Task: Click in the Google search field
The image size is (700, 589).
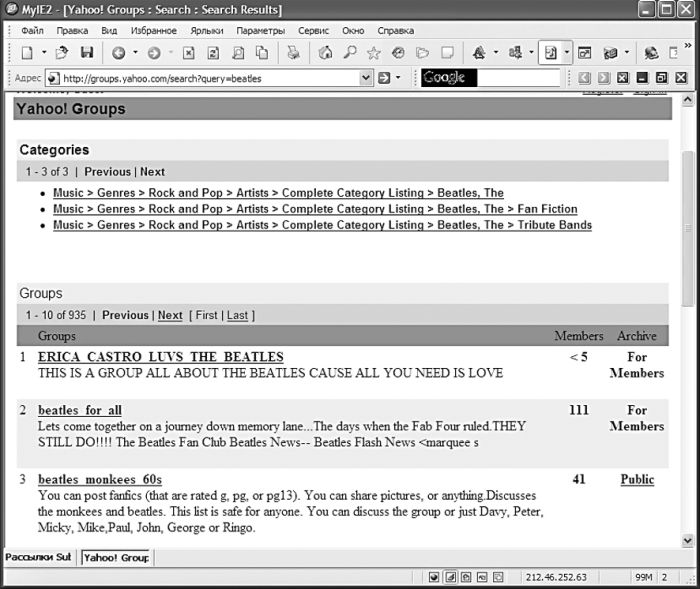Action: click(515, 77)
